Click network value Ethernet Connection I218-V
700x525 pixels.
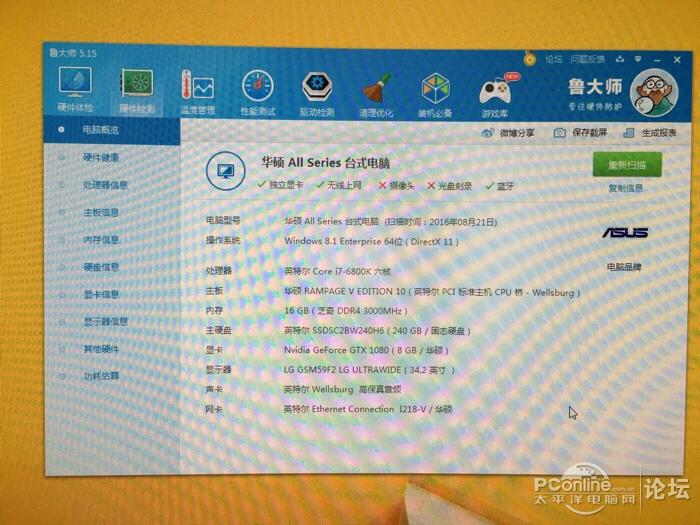[368, 409]
